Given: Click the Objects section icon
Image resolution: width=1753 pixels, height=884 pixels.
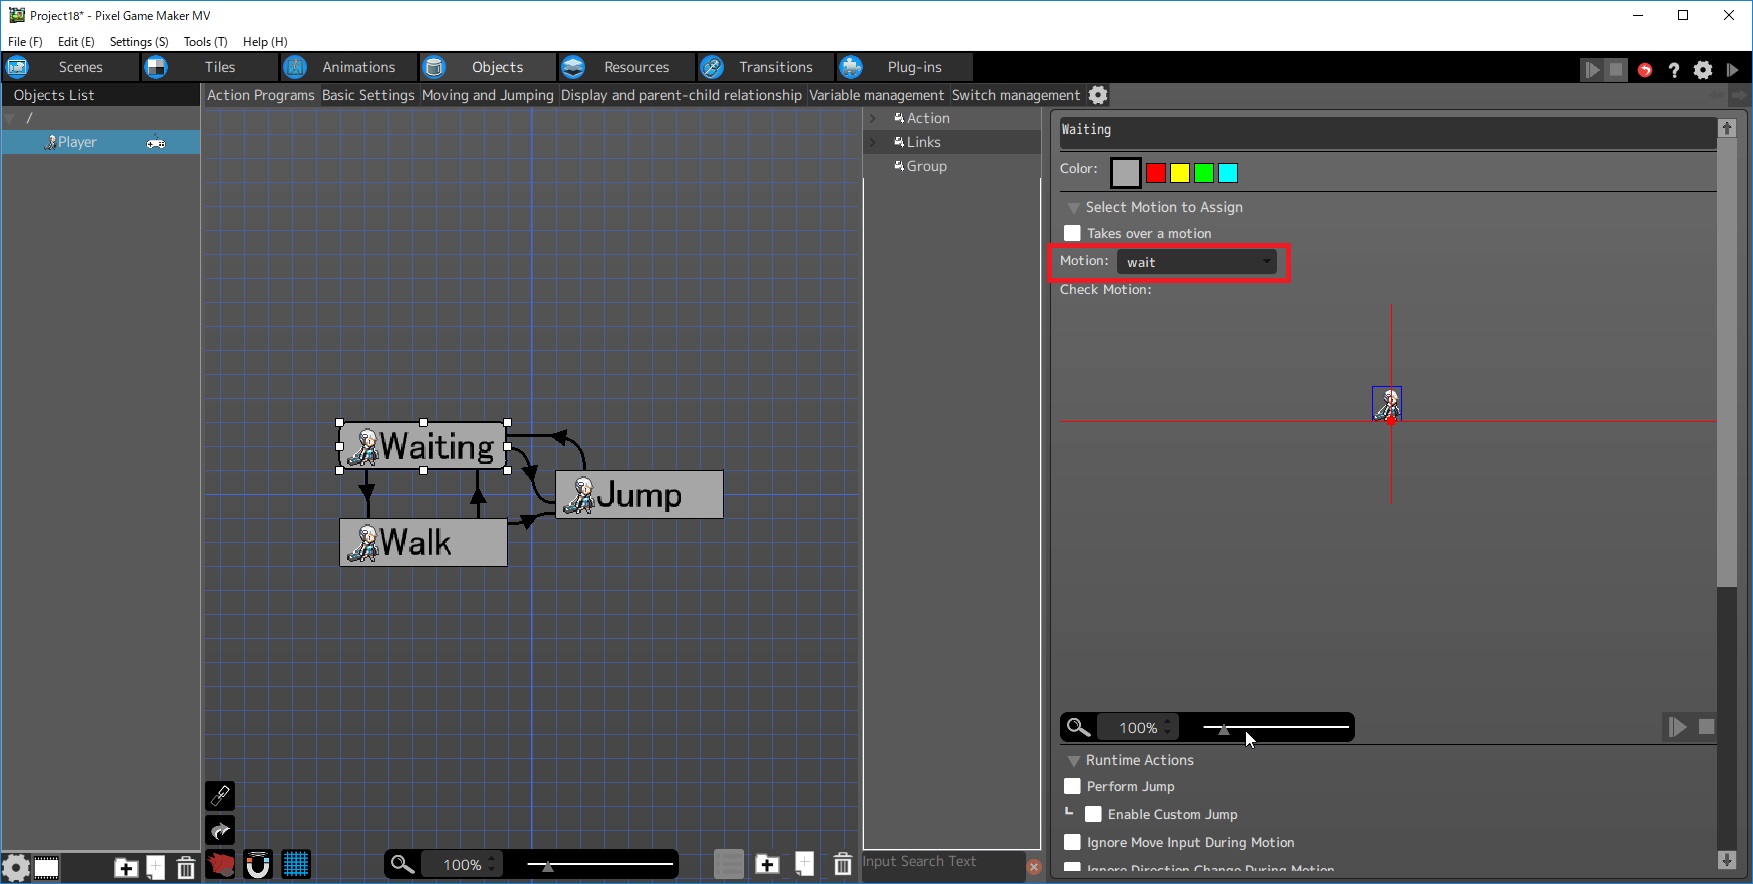Looking at the screenshot, I should click(x=434, y=67).
